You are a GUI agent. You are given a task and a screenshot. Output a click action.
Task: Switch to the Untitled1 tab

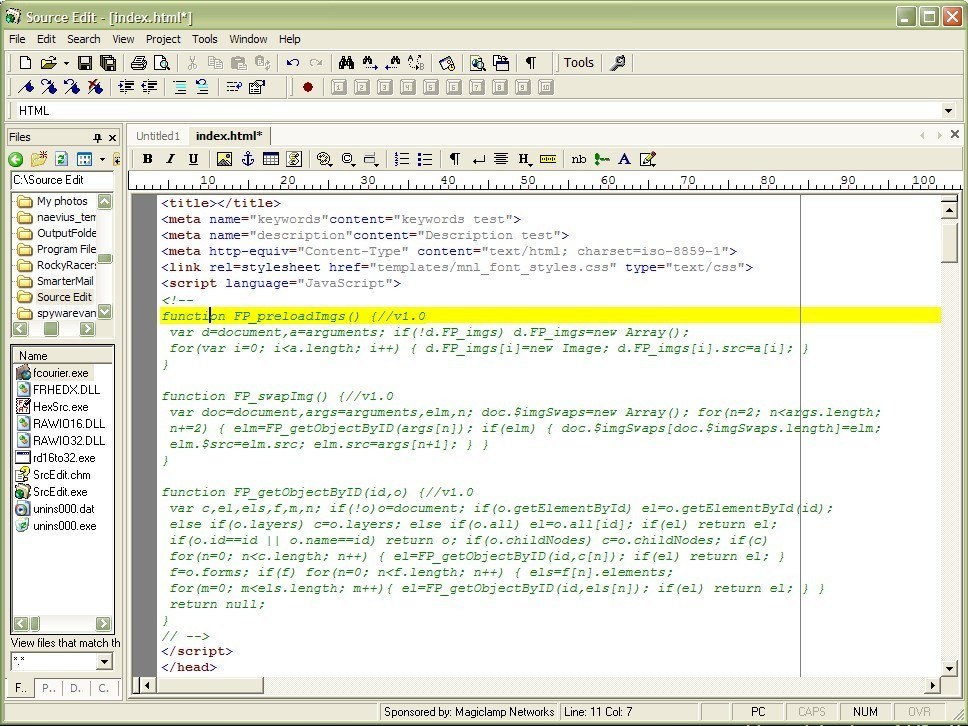click(x=157, y=136)
